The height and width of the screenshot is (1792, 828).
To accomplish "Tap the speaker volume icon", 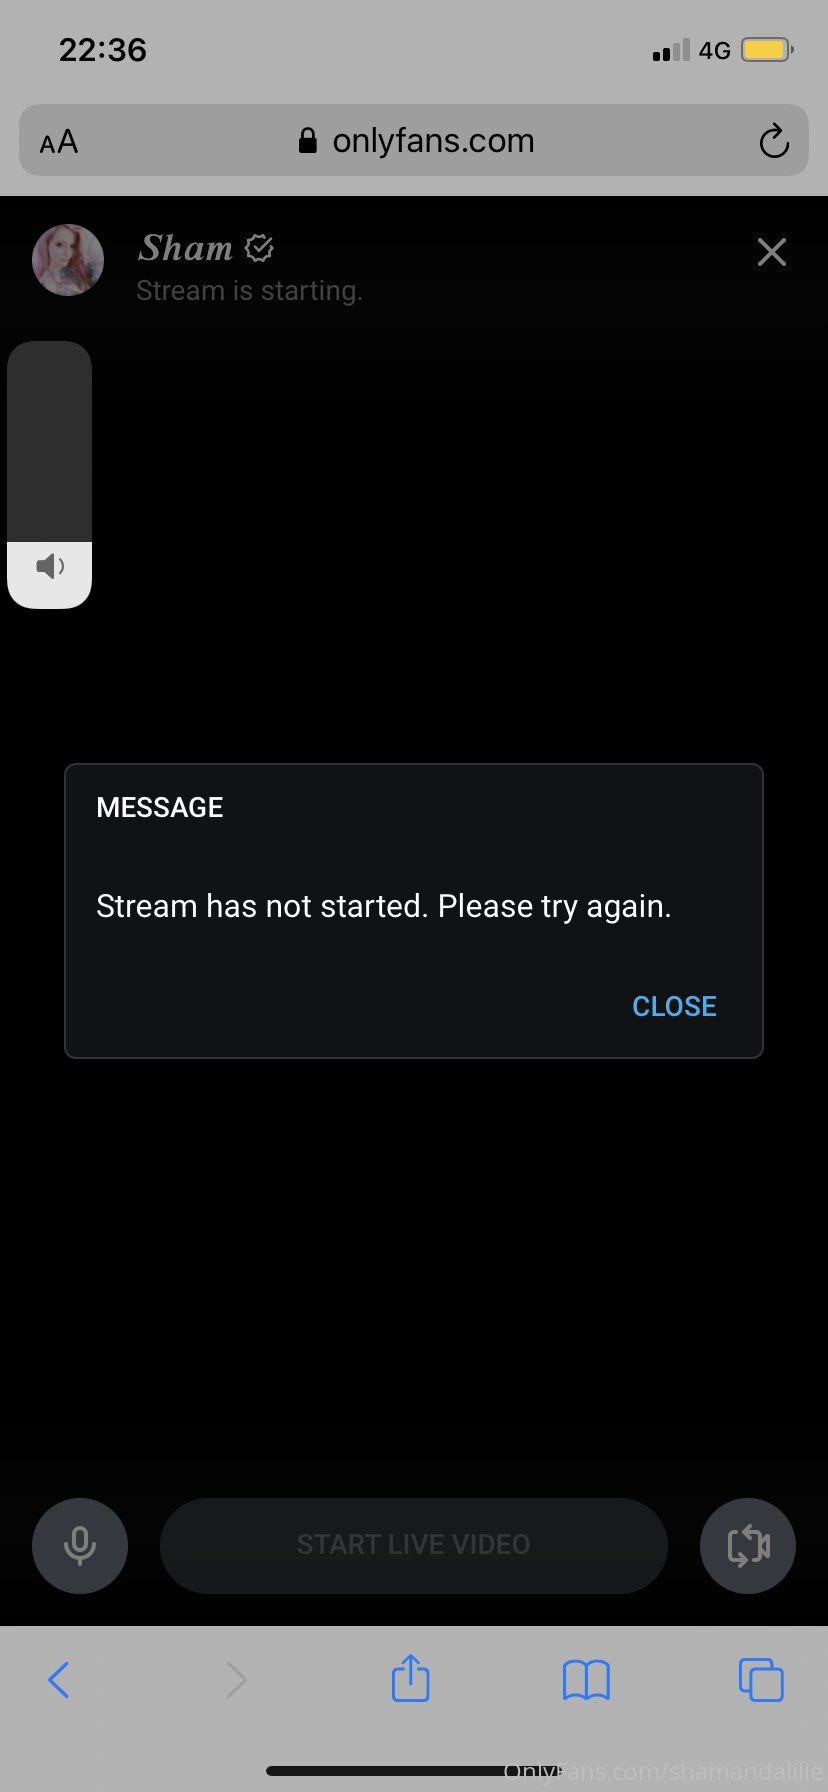I will [50, 567].
